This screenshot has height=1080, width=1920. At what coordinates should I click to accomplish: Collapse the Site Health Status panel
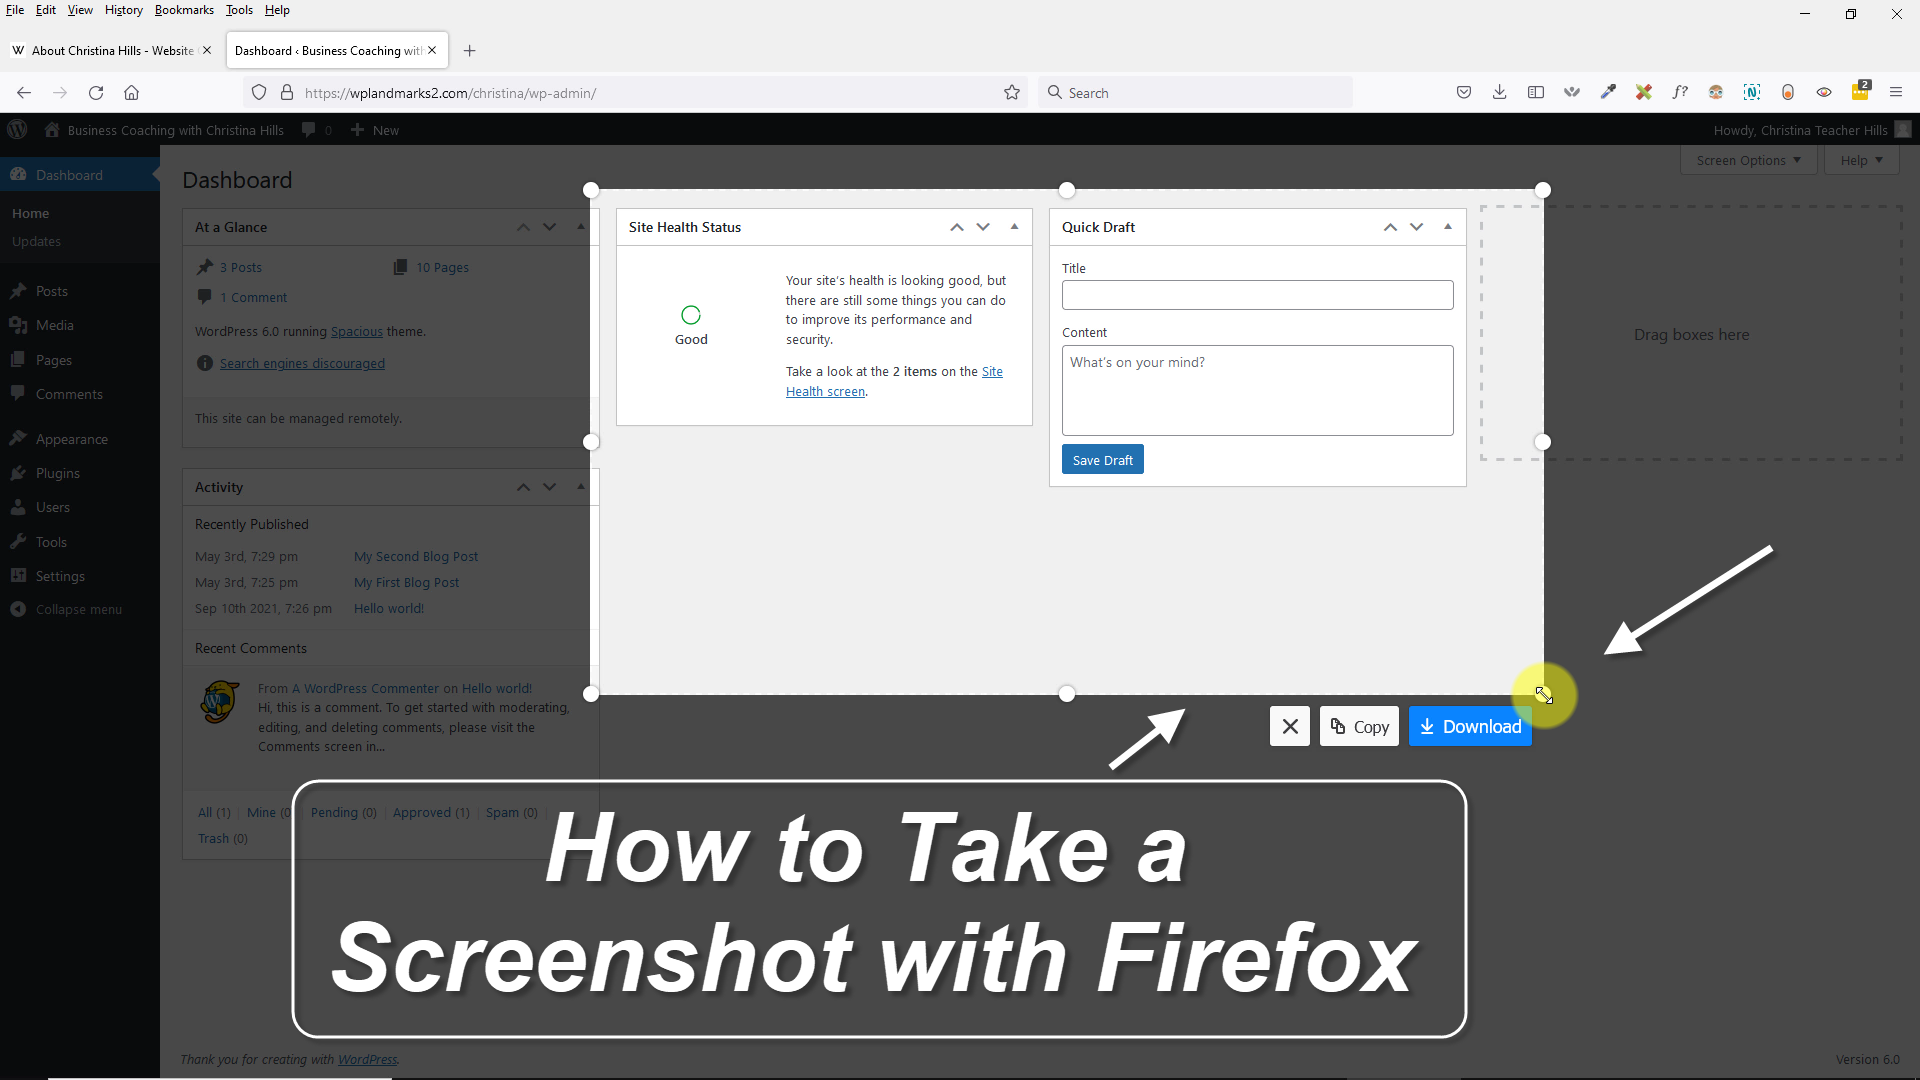click(1014, 227)
